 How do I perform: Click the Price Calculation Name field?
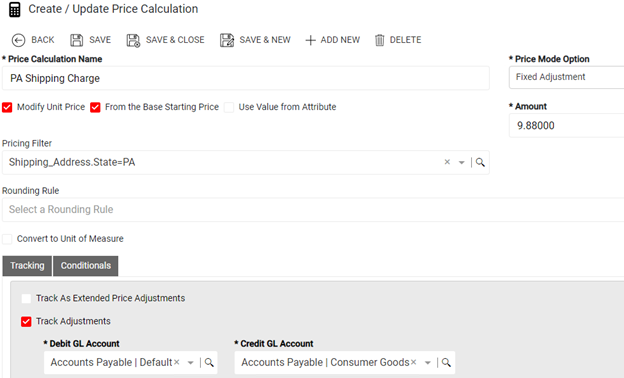(246, 78)
